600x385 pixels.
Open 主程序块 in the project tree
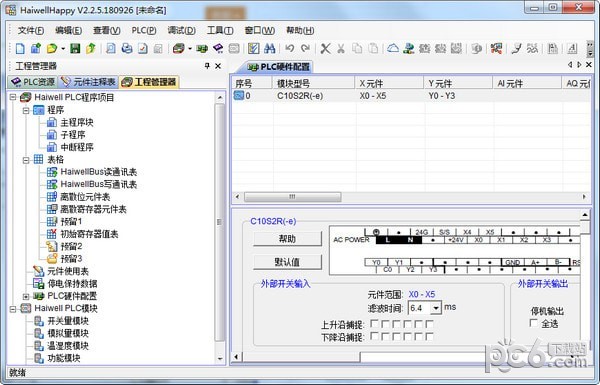[77, 122]
